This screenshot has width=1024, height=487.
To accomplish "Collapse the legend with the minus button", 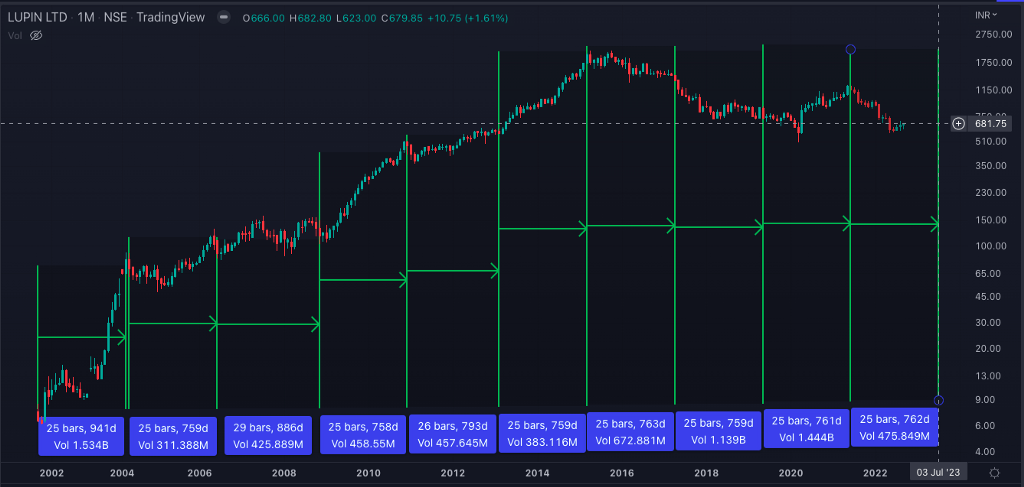I will click(224, 18).
